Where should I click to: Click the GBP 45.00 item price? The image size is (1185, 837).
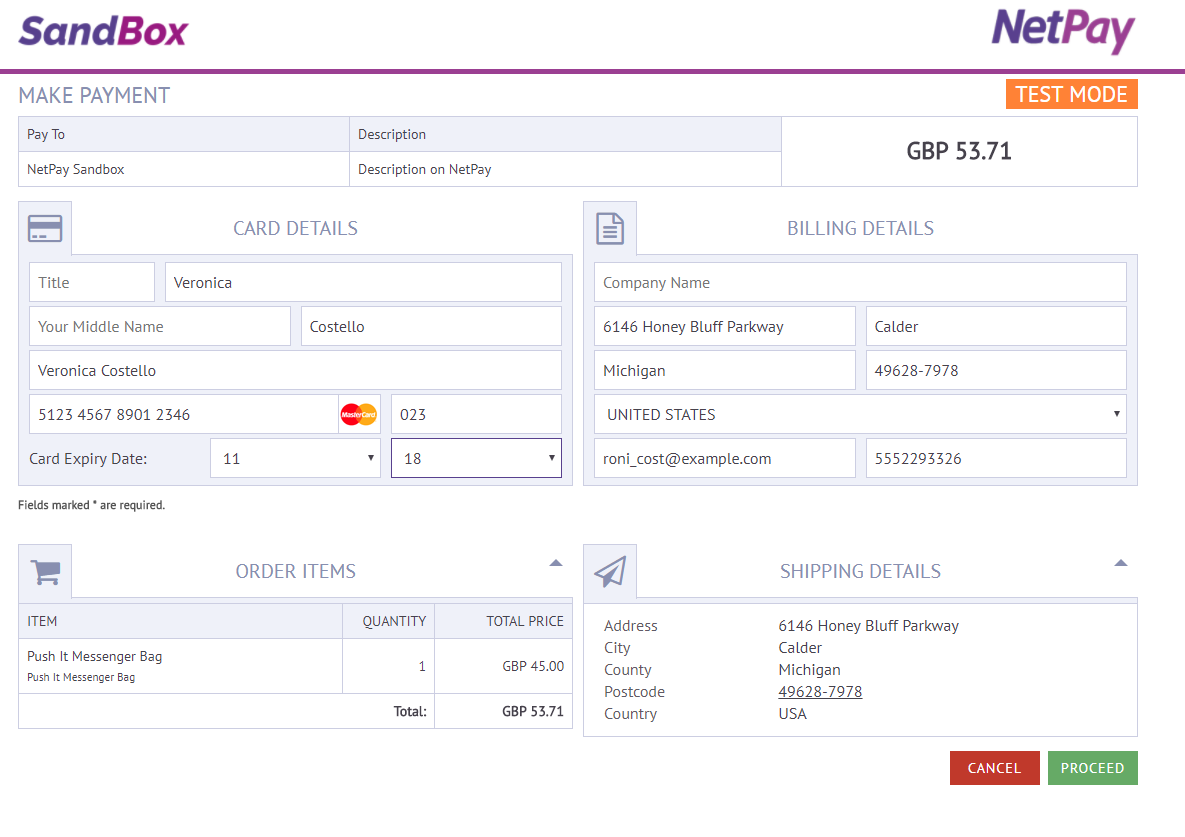(x=533, y=666)
